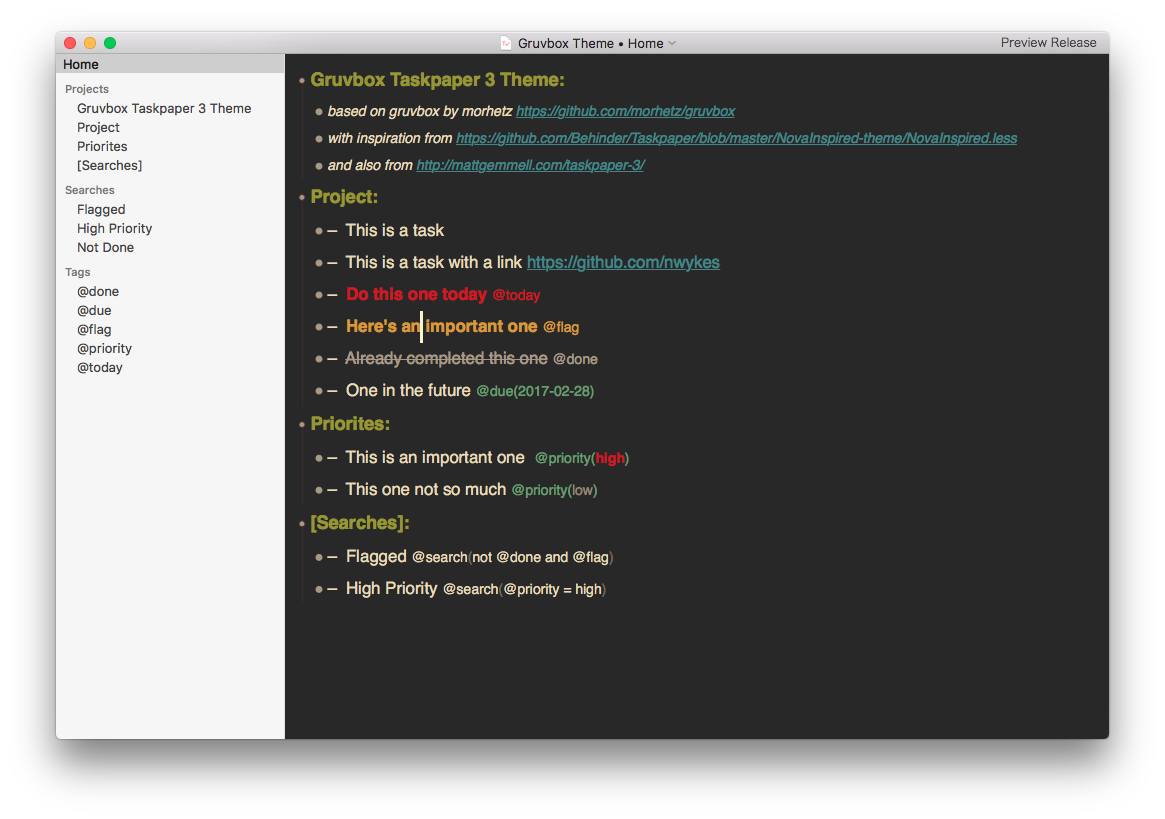Click the 'Already completed this one' strikethrough text
The width and height of the screenshot is (1165, 819).
coord(447,358)
